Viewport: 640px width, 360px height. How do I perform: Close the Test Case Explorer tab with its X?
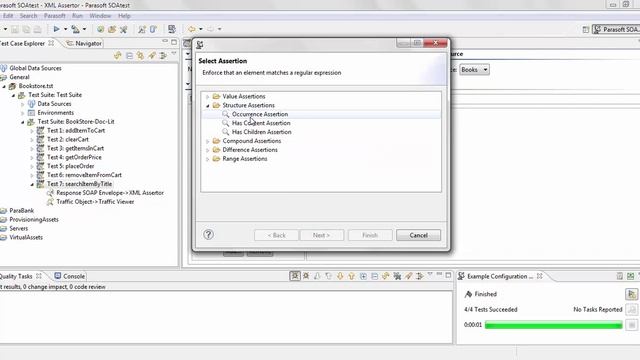[51, 43]
